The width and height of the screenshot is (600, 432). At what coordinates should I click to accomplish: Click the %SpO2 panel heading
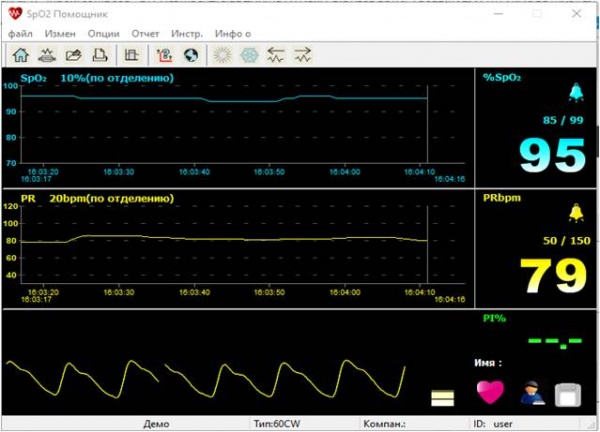coord(502,78)
